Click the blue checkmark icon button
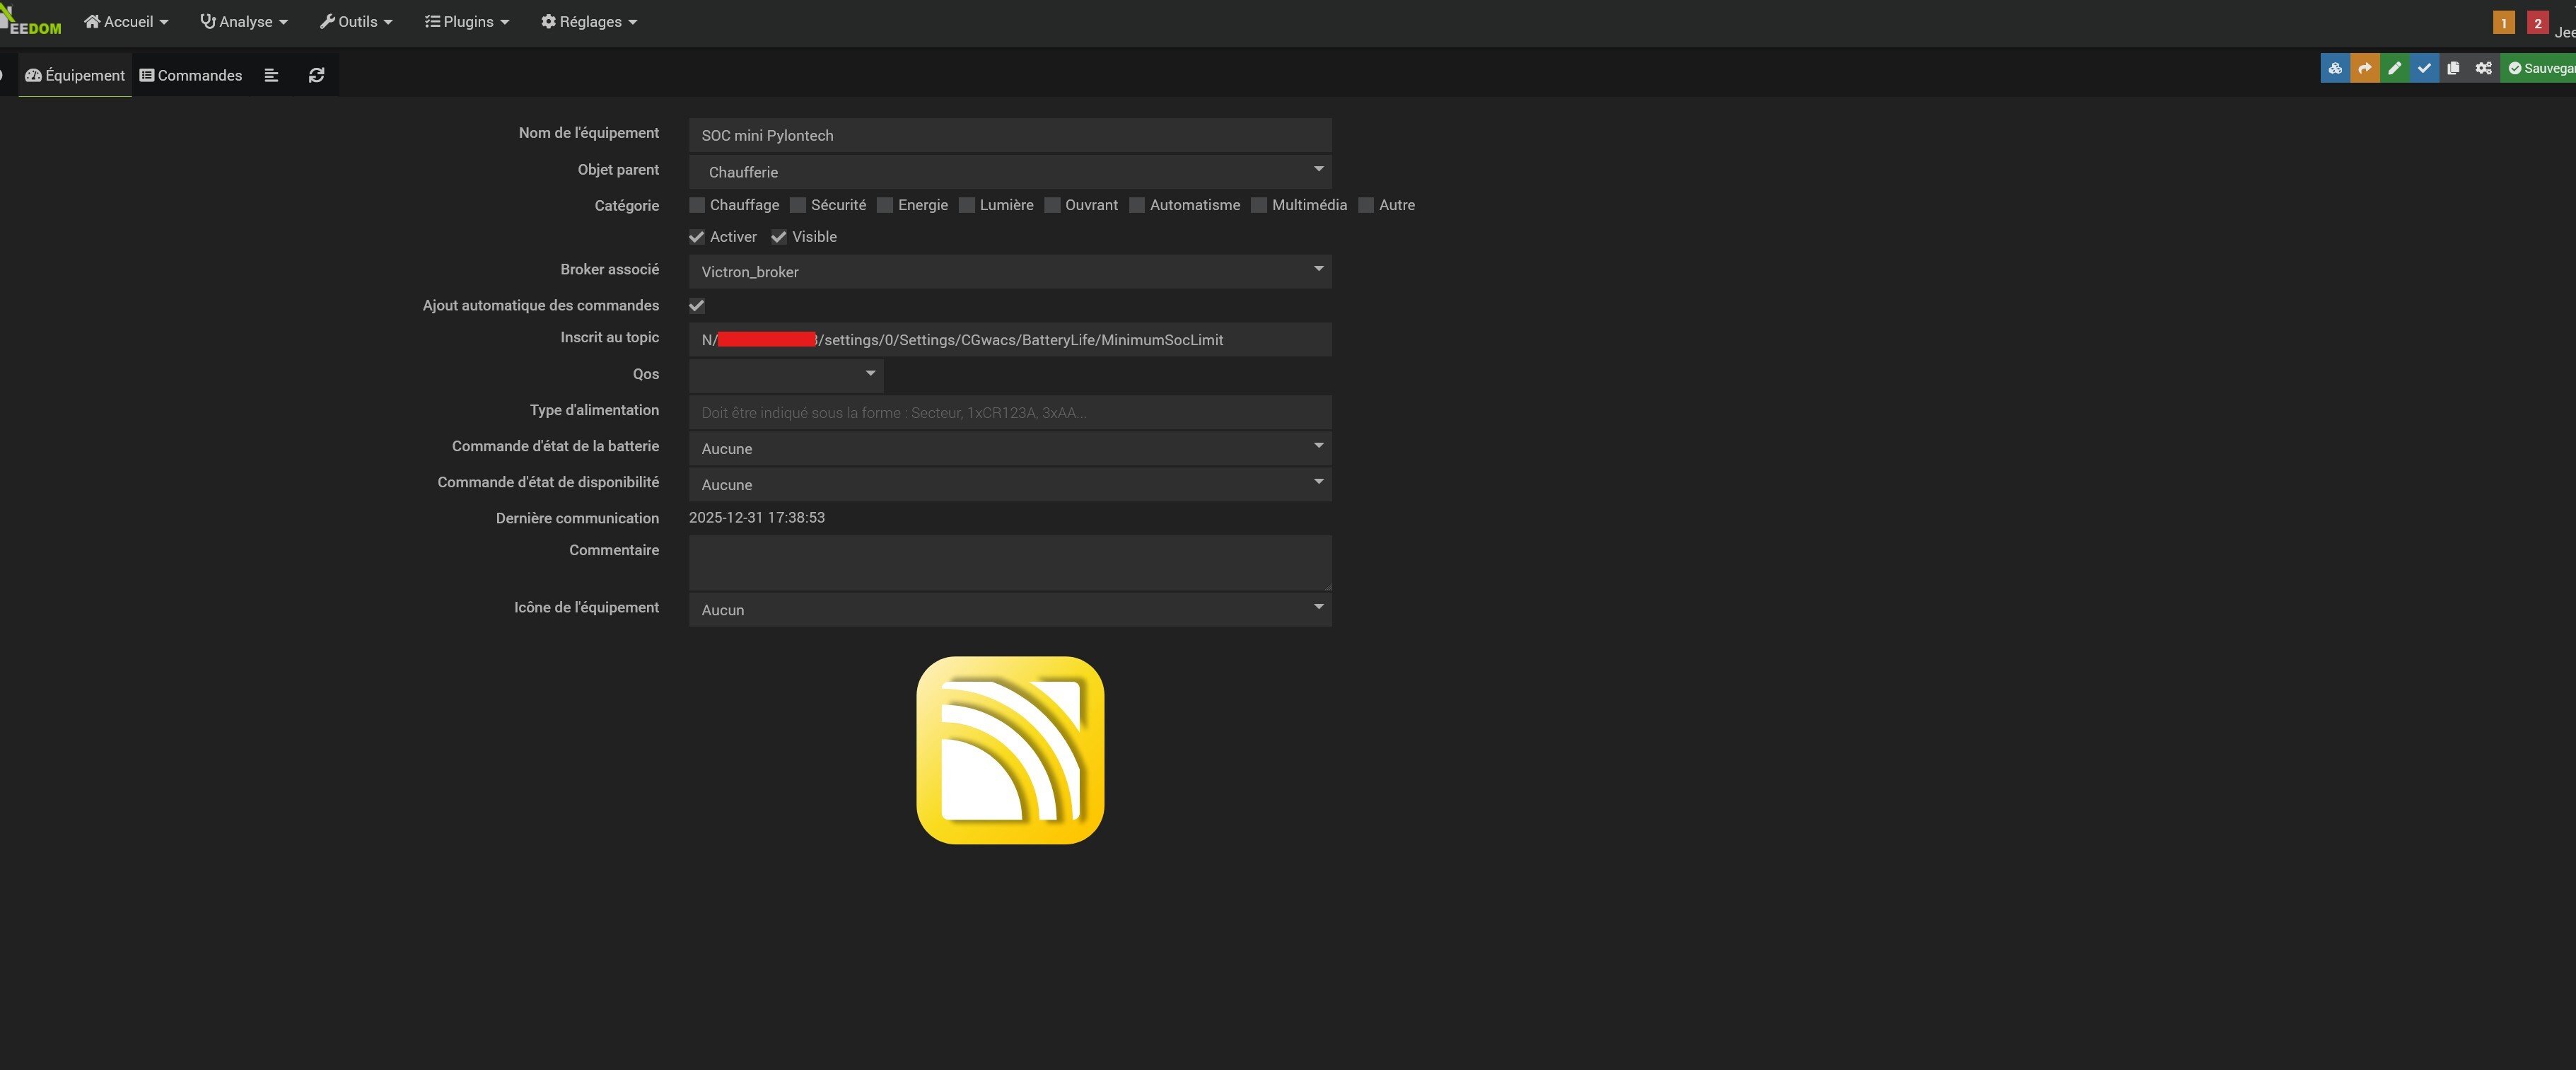The width and height of the screenshot is (2576, 1070). 2424,68
